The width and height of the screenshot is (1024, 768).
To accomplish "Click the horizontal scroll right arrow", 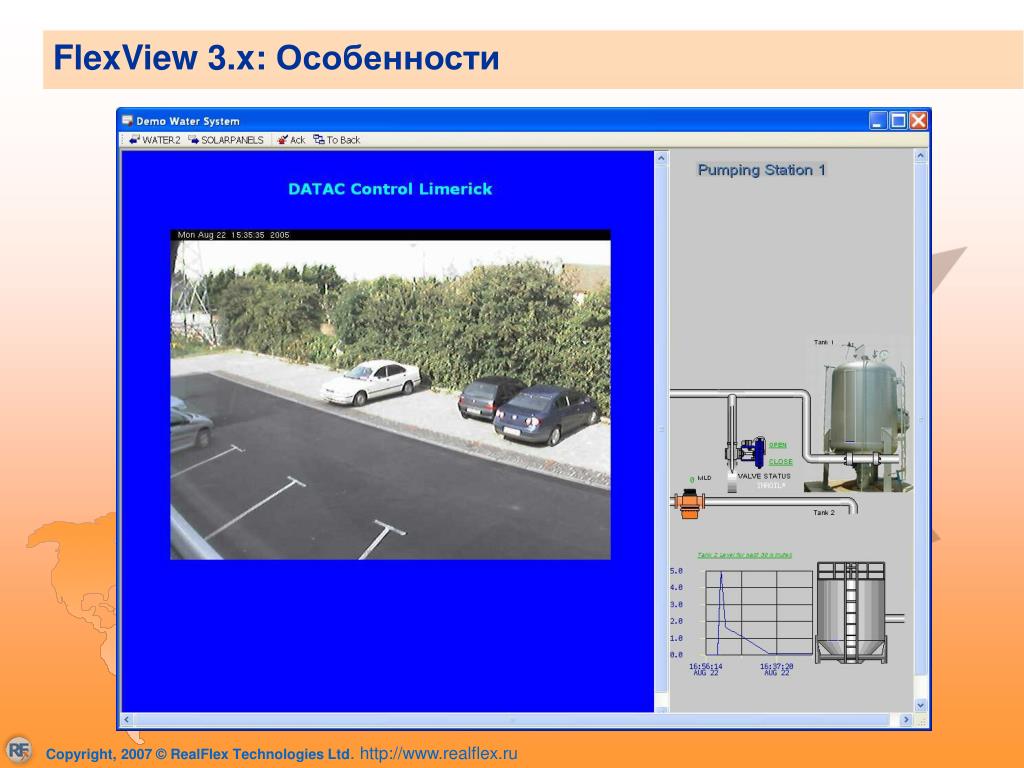I will 906,720.
